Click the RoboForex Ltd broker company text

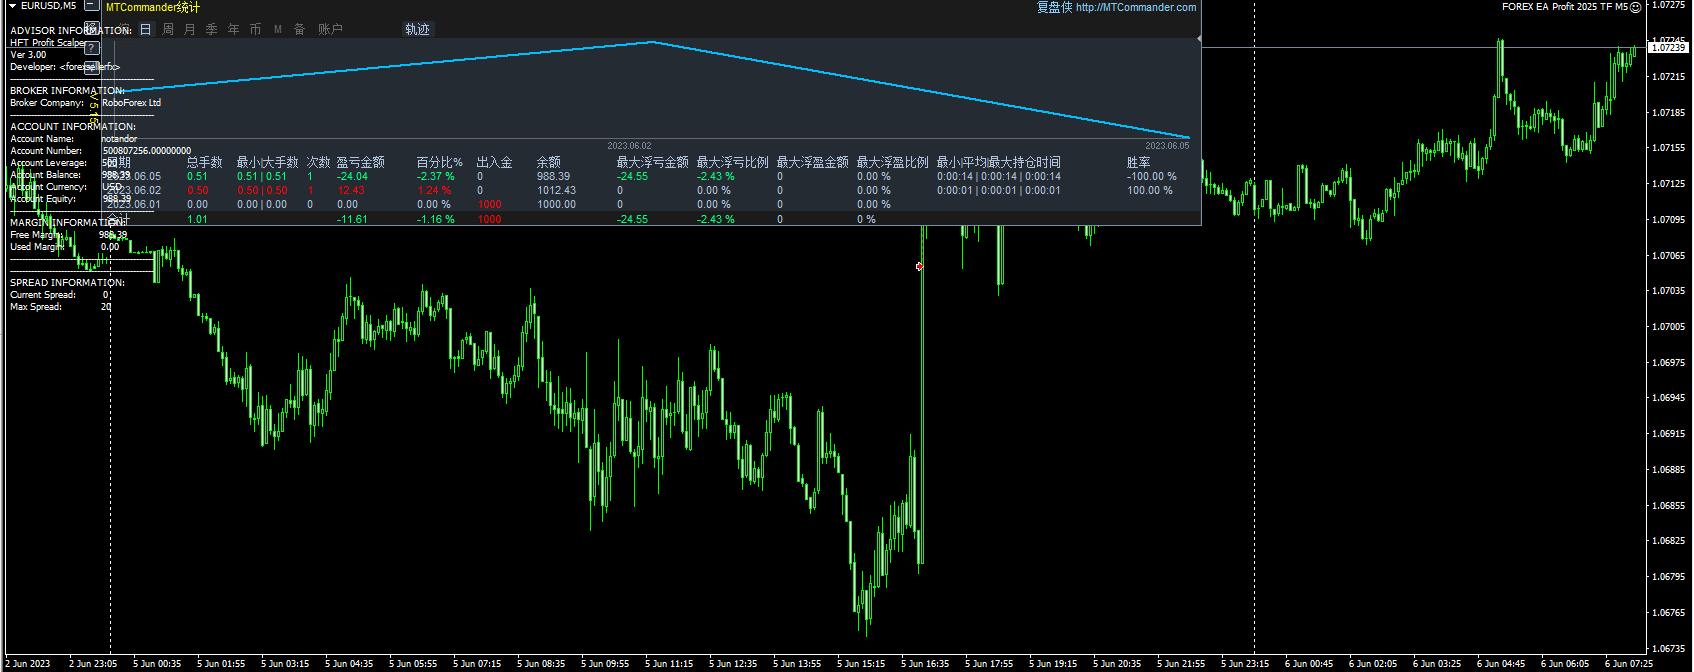(131, 103)
